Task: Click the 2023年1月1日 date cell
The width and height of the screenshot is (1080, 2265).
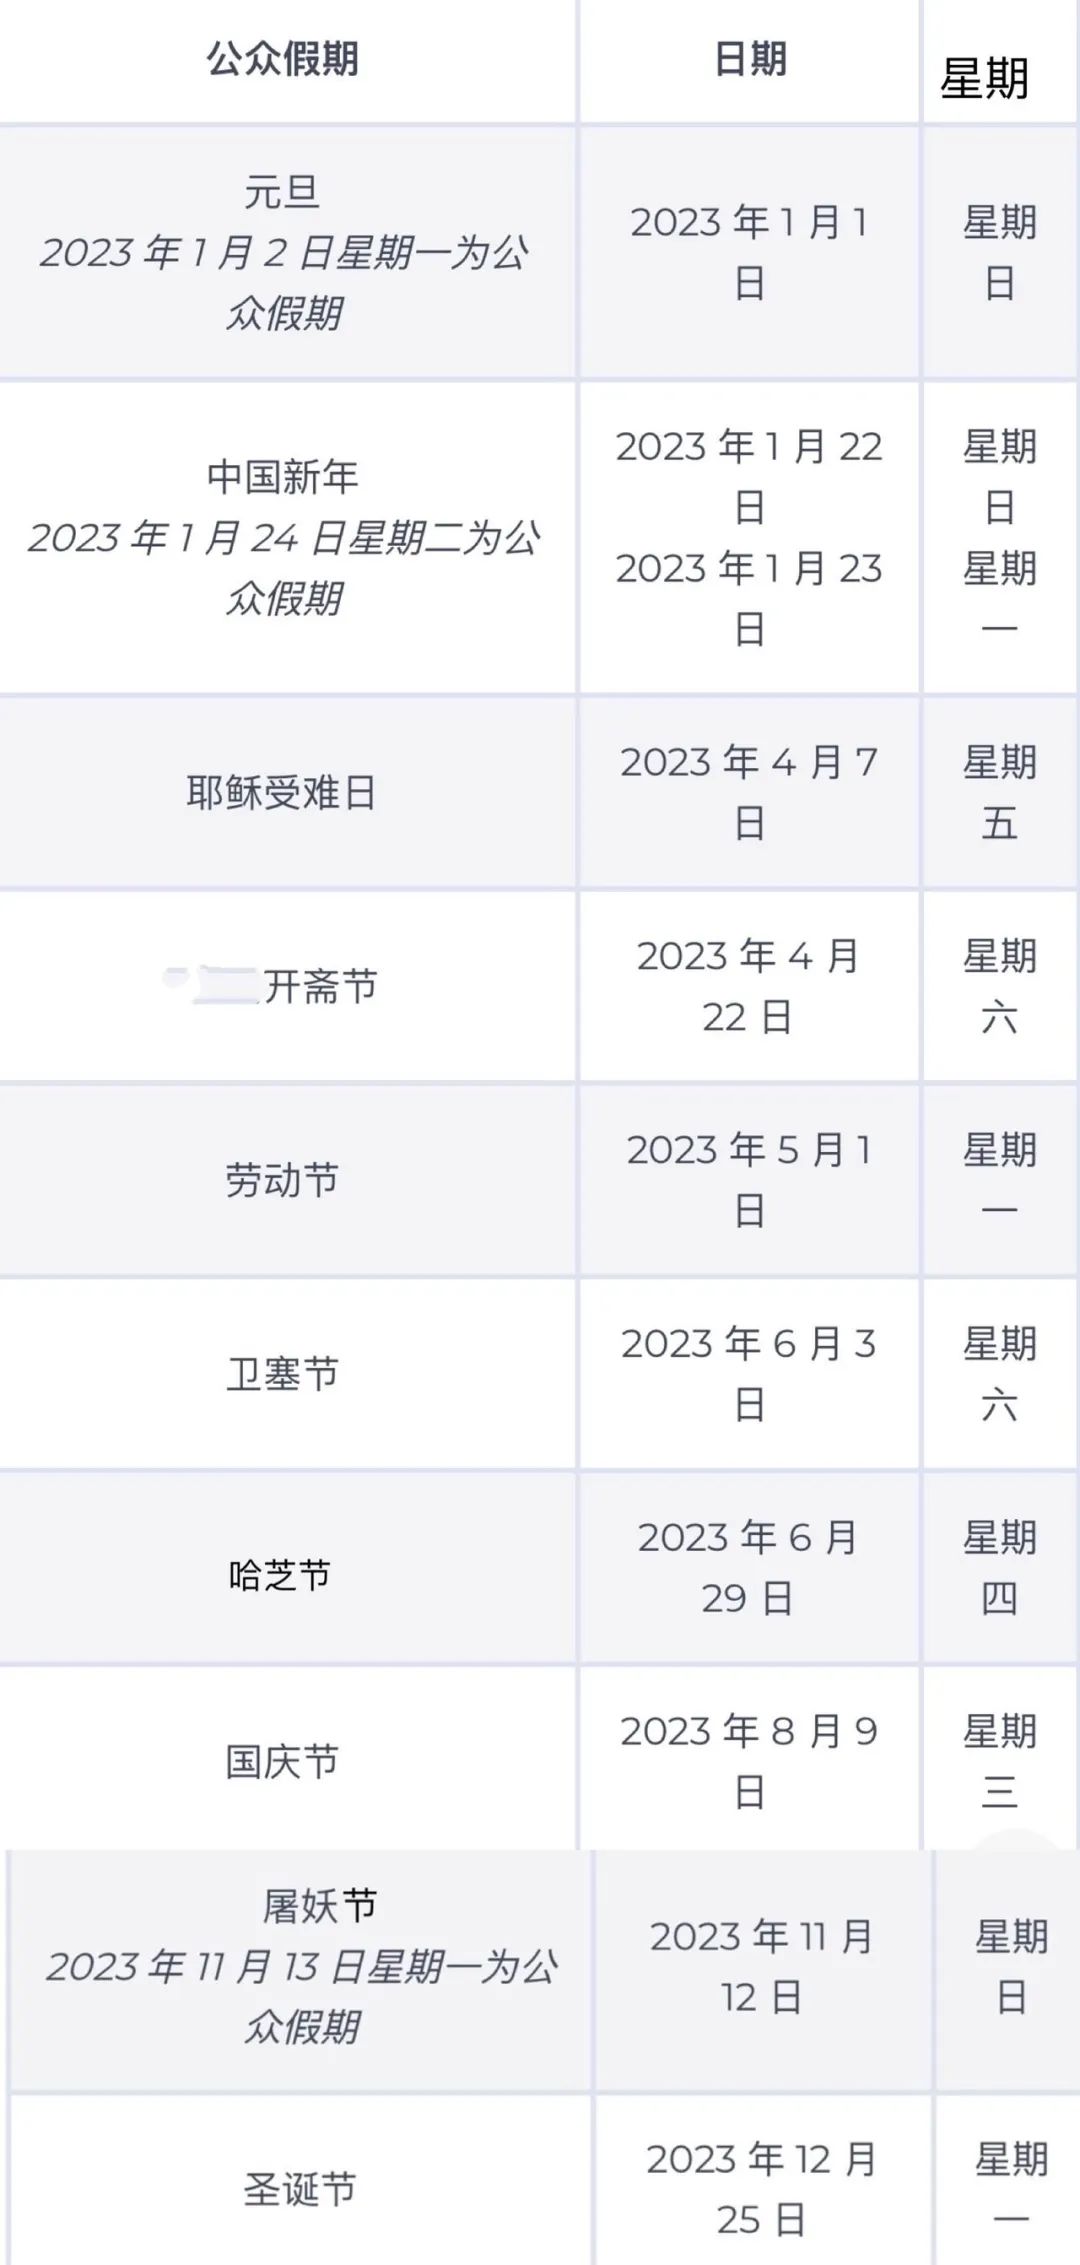Action: pos(749,252)
